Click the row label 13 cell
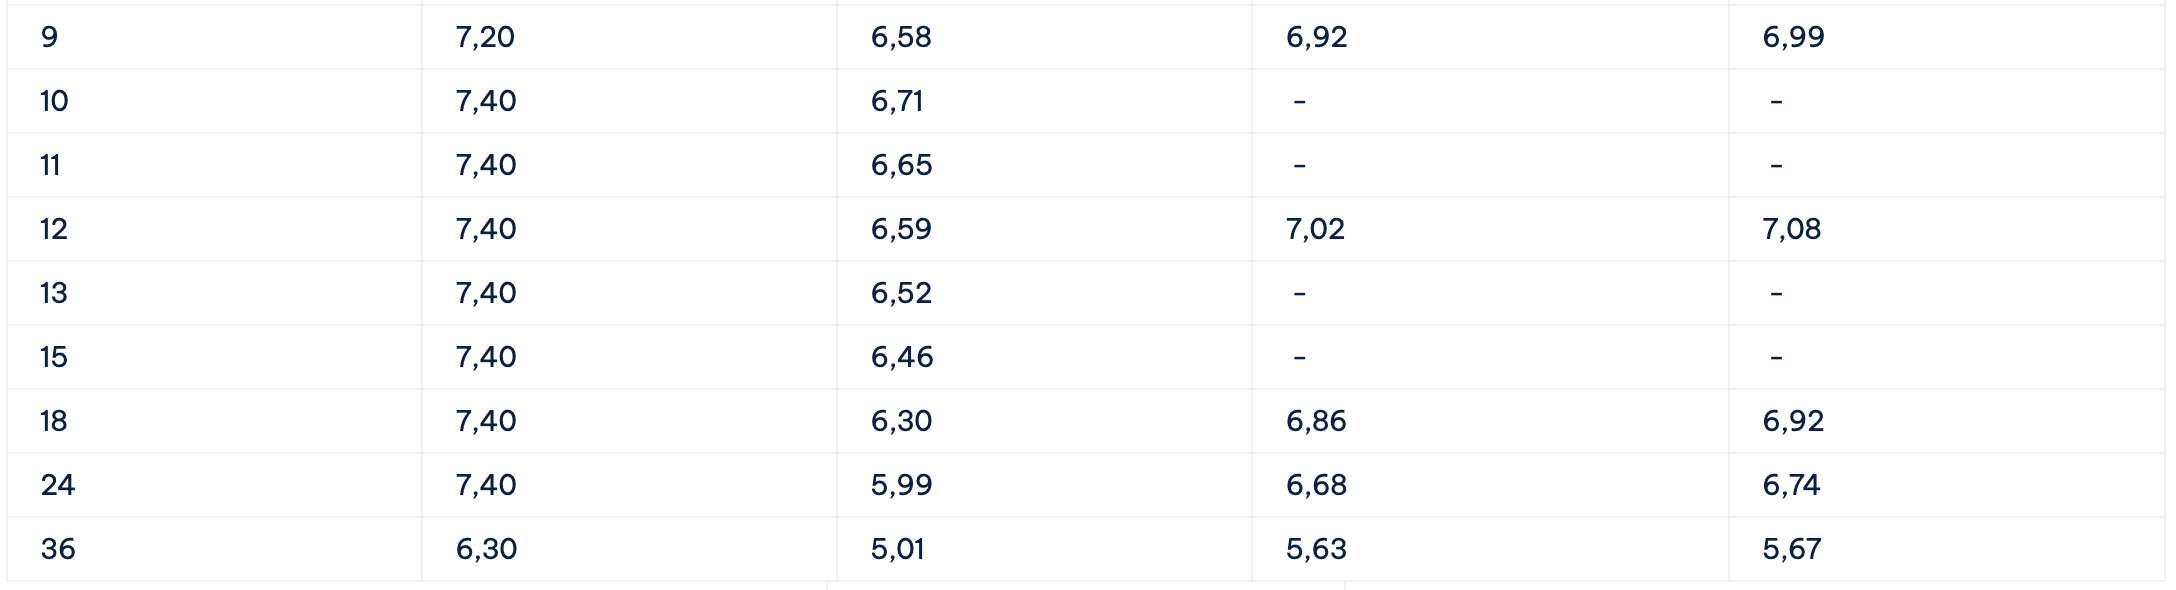The width and height of the screenshot is (2176, 590). point(54,293)
